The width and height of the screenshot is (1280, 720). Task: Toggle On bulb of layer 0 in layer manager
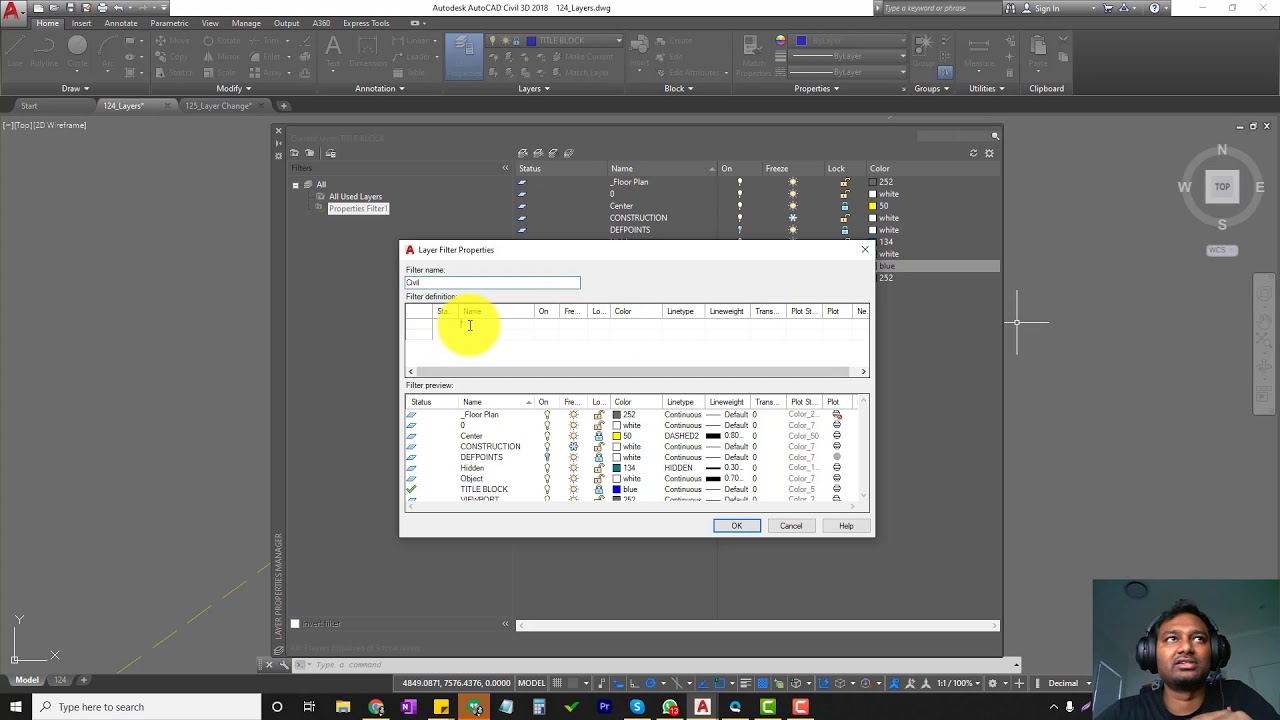point(740,194)
